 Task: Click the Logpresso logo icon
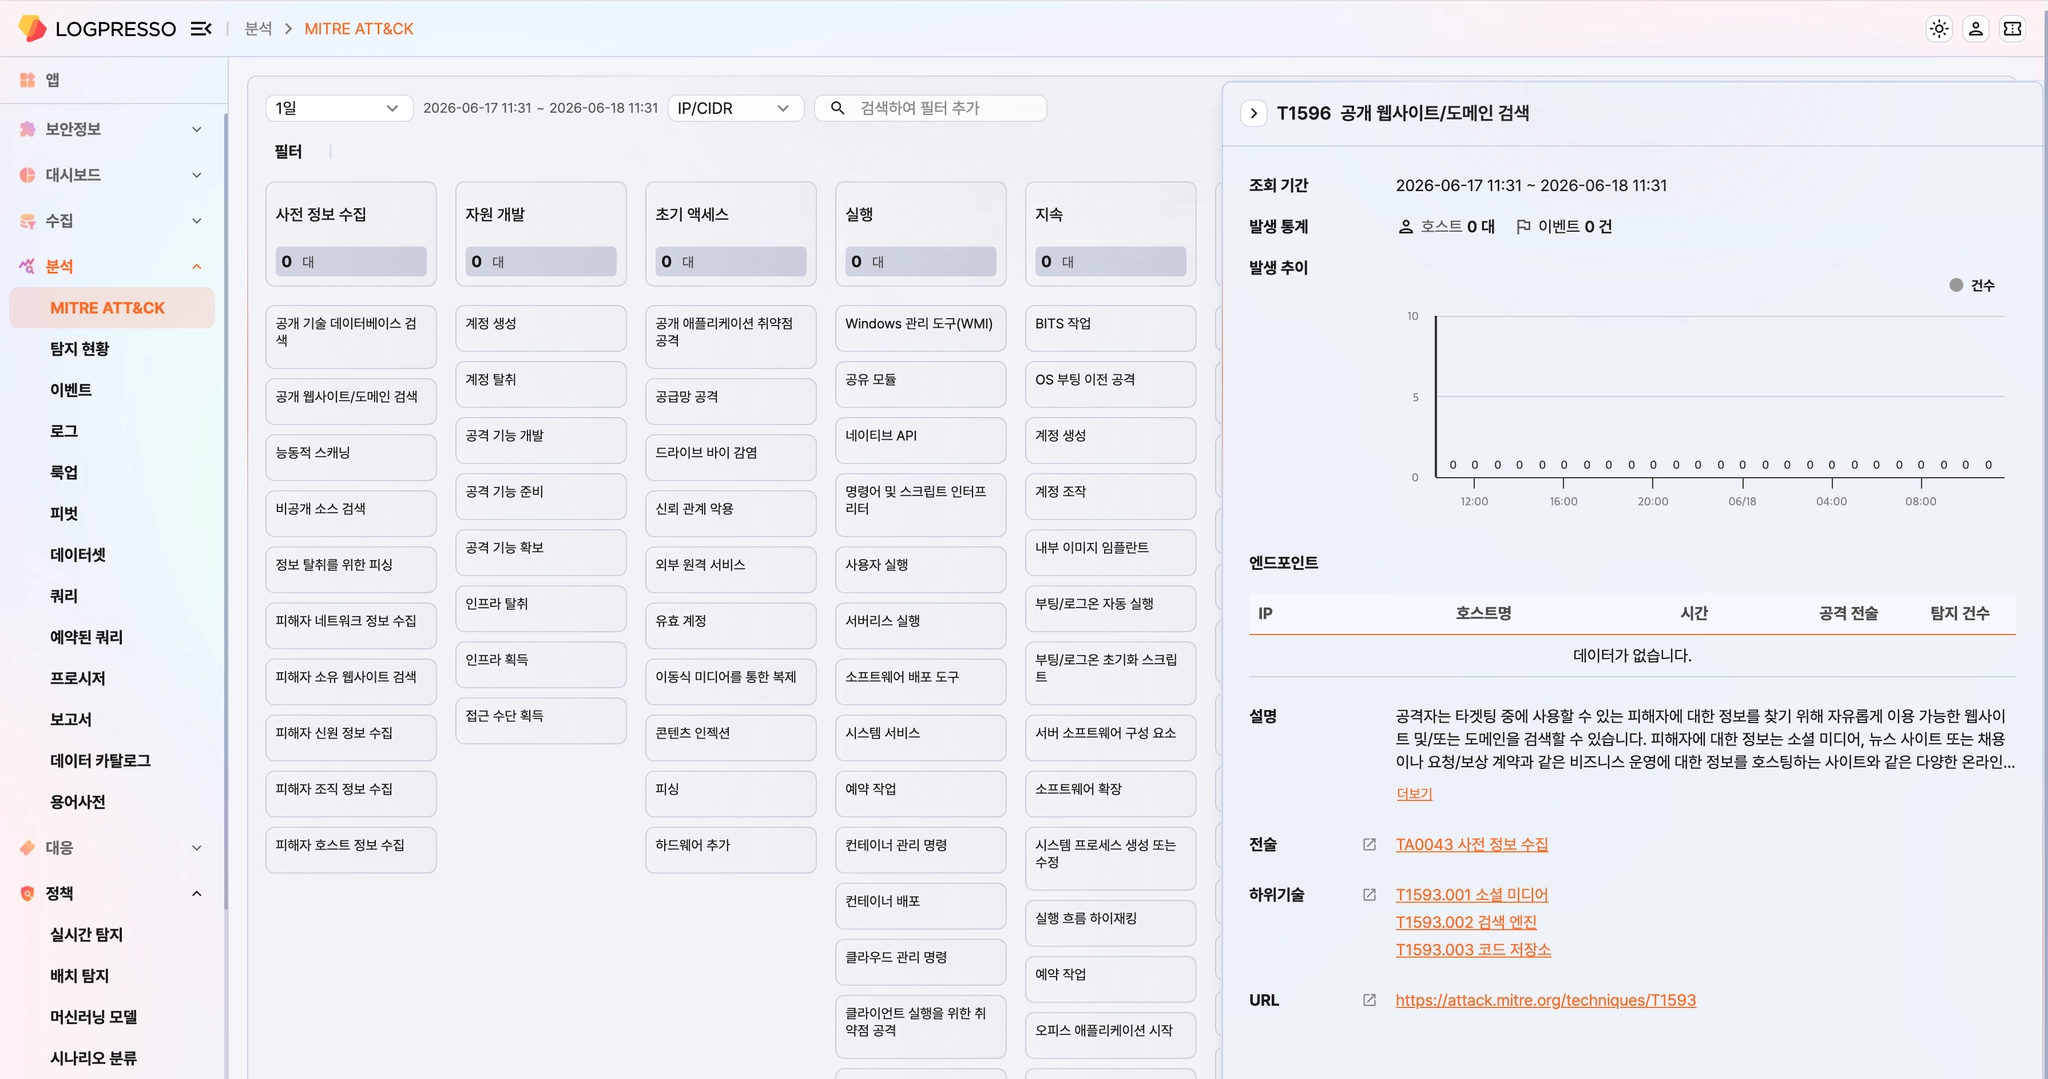click(x=32, y=28)
